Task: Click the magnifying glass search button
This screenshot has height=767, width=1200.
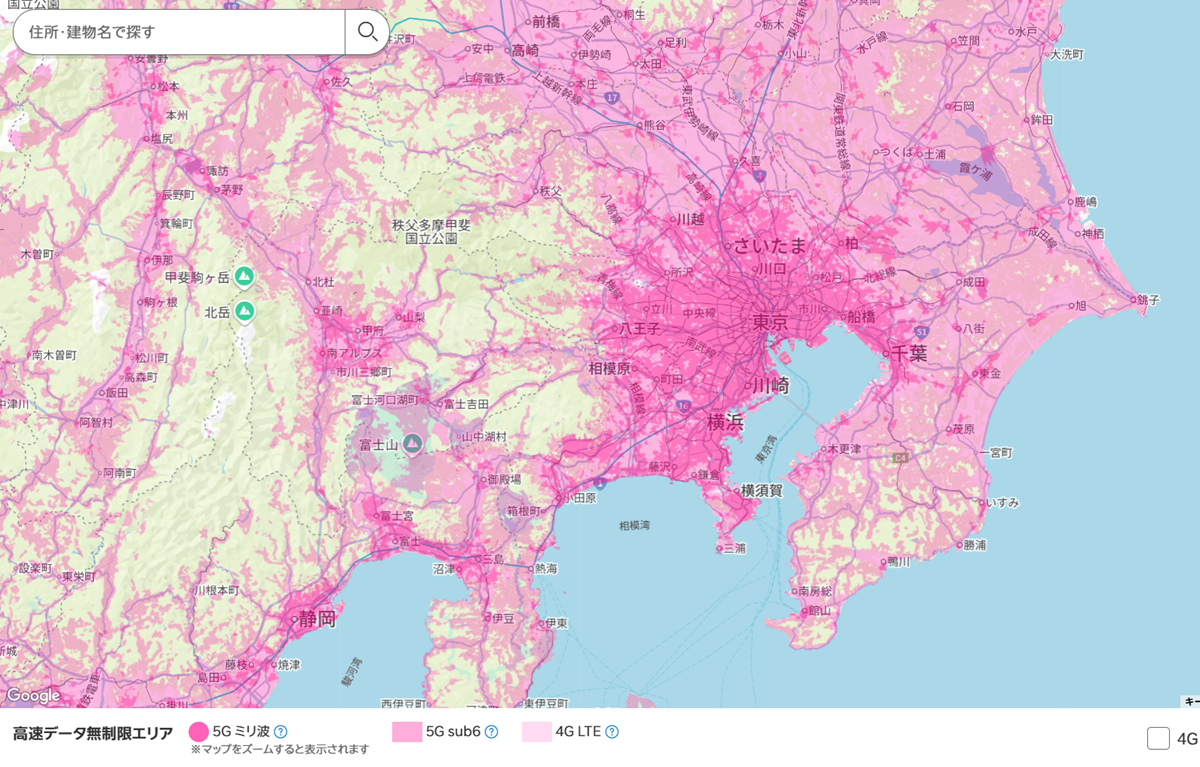Action: pyautogui.click(x=367, y=32)
